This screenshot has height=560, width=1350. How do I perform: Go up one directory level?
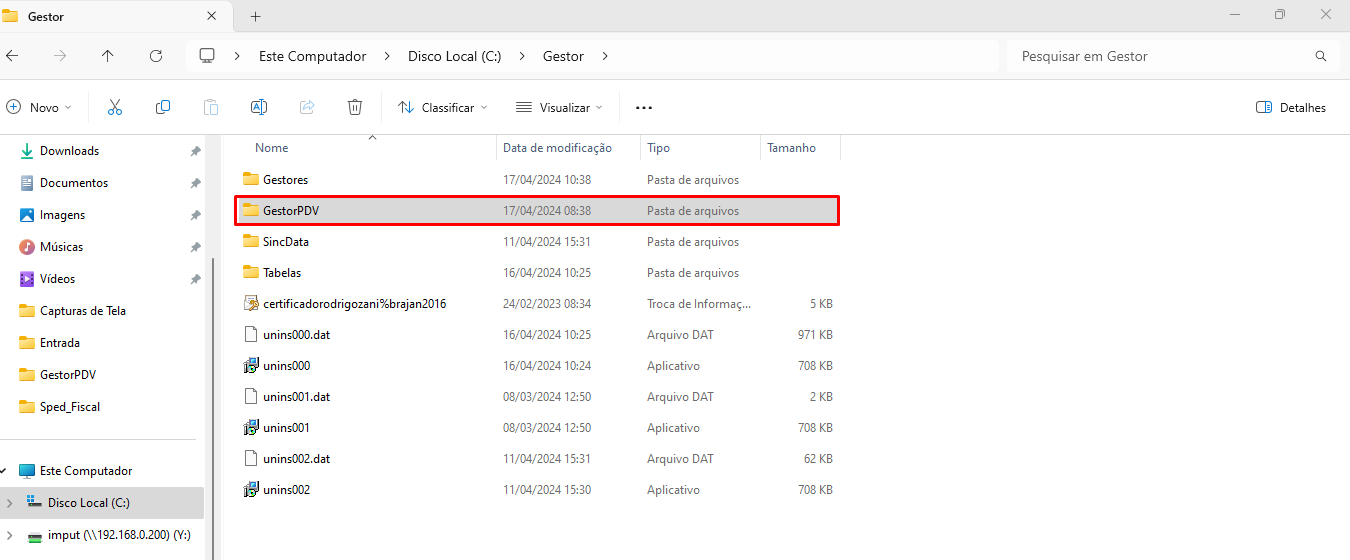tap(108, 56)
